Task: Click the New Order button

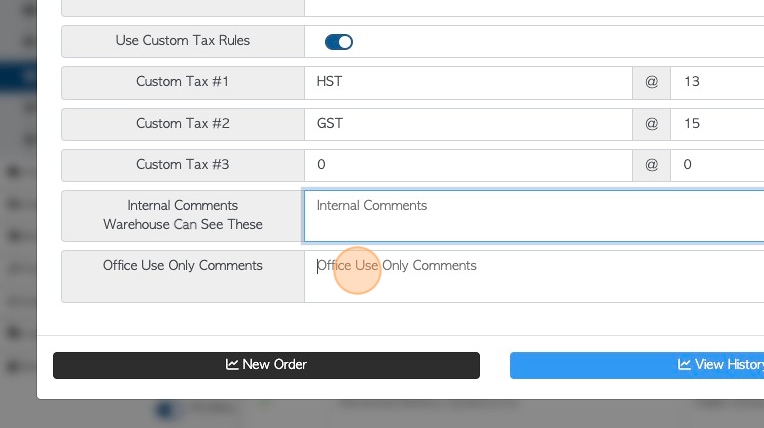Action: 267,365
